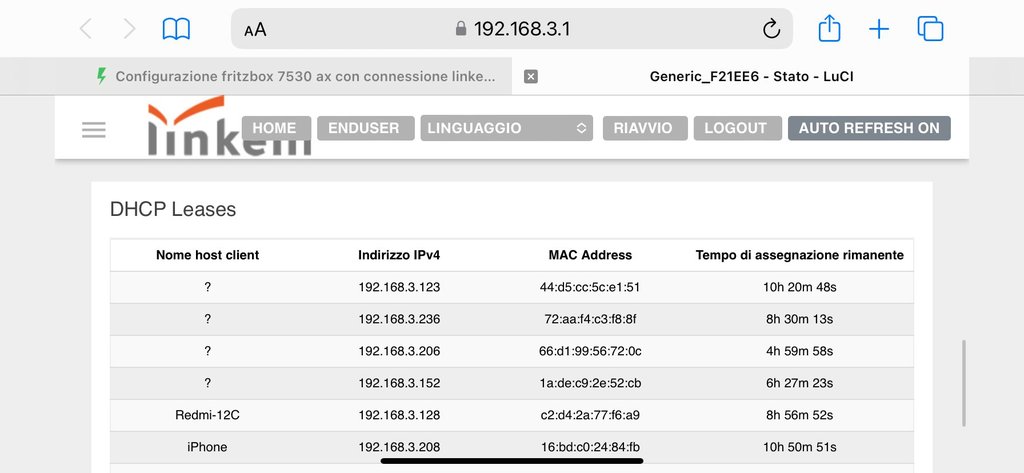Open the hamburger menu on Linkem page
The width and height of the screenshot is (1024, 473).
94,130
